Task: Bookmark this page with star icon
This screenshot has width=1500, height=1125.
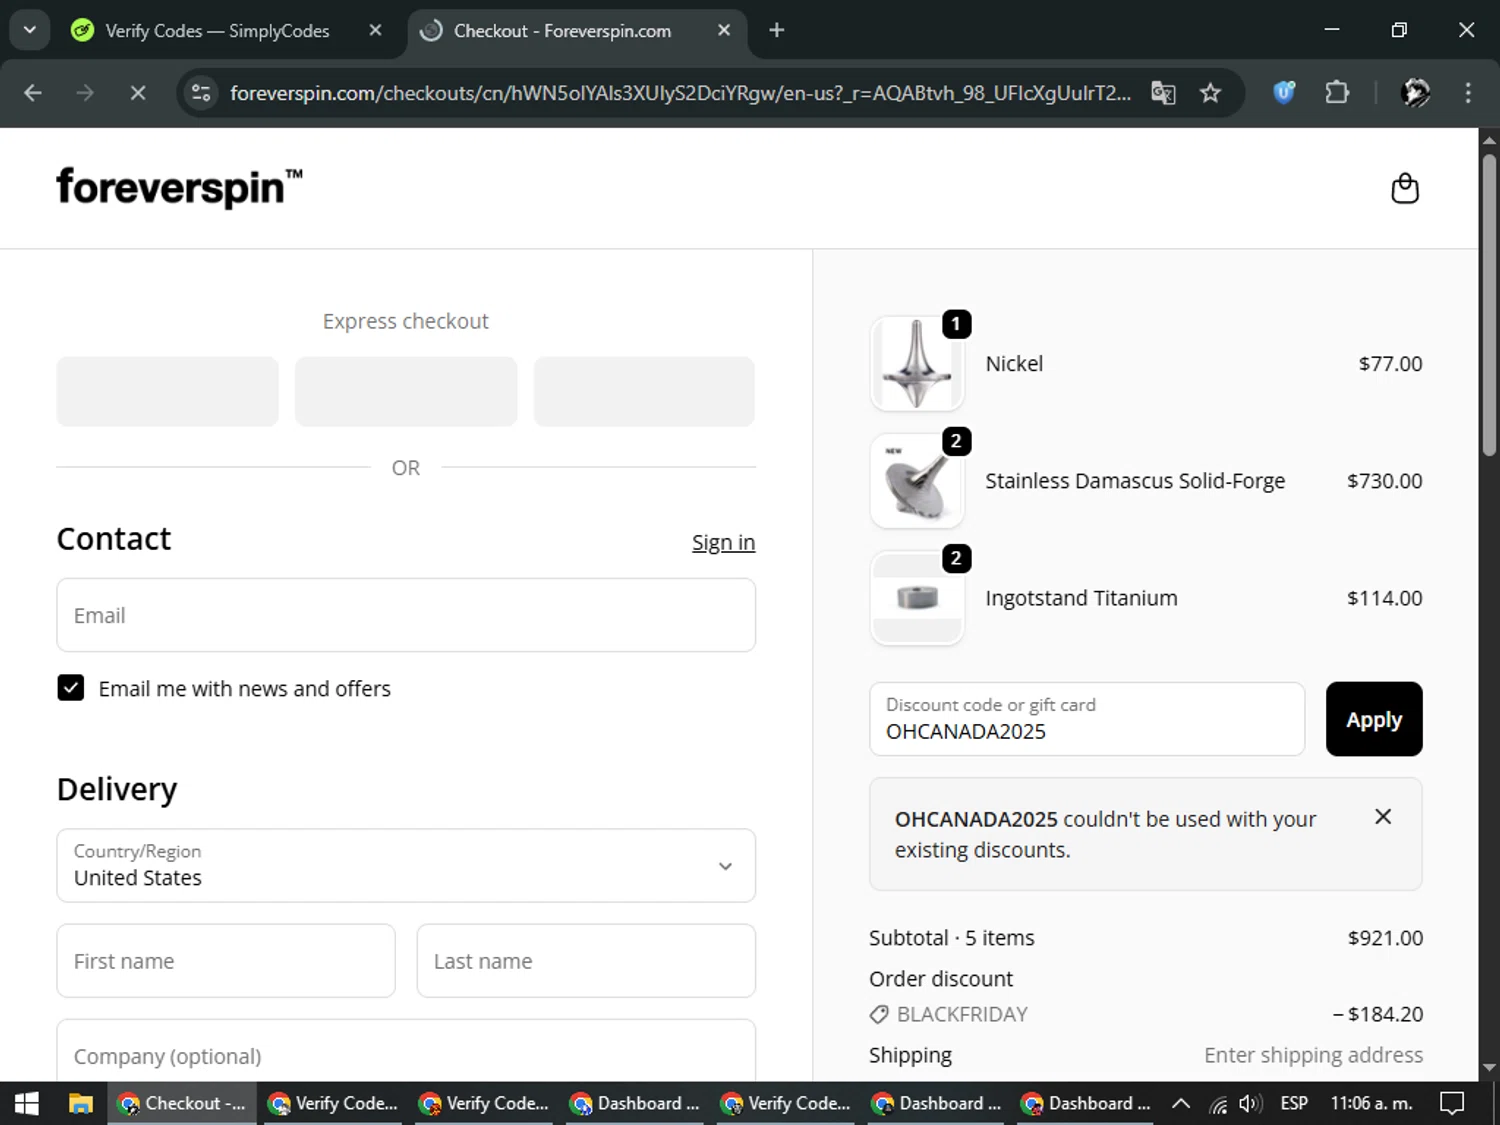Action: (x=1210, y=93)
